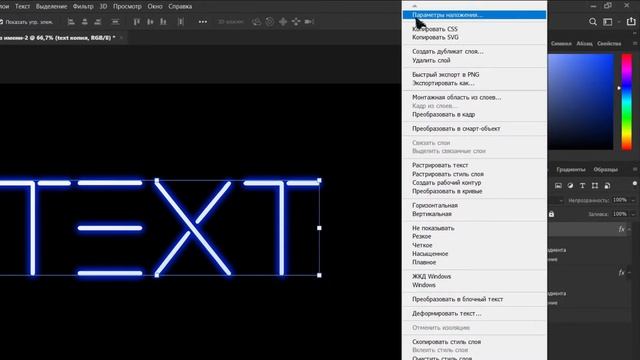This screenshot has height=360, width=640.
Task: Collapse effects arrow beside lower fx
Action: [629, 273]
